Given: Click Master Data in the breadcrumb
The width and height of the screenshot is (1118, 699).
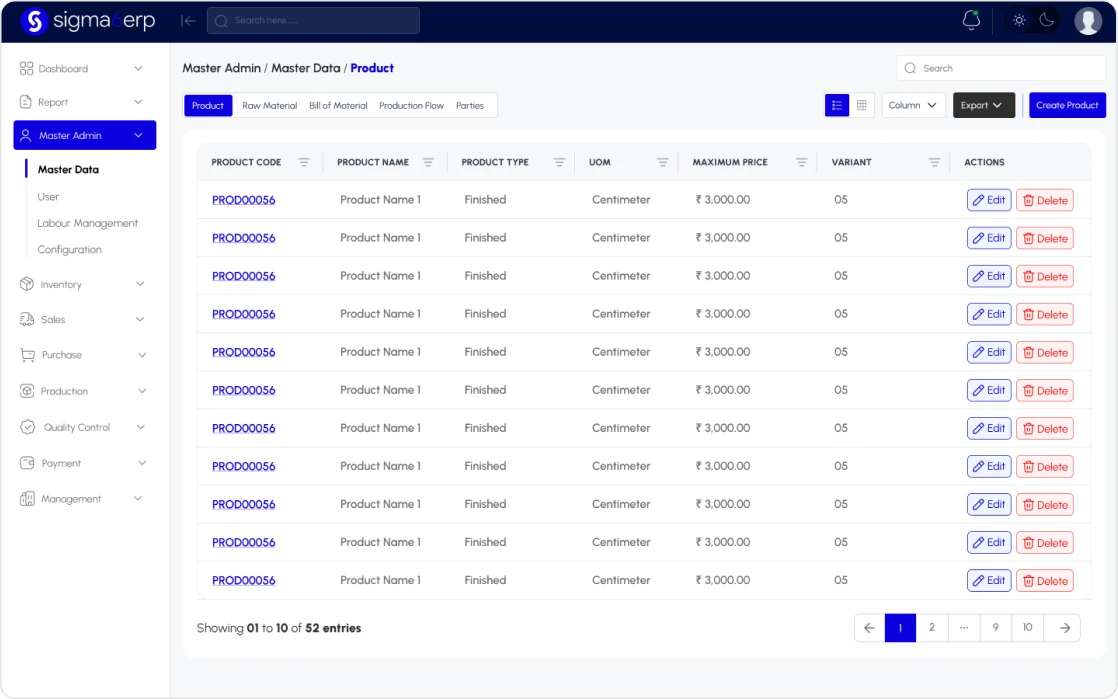Looking at the screenshot, I should click(x=306, y=68).
